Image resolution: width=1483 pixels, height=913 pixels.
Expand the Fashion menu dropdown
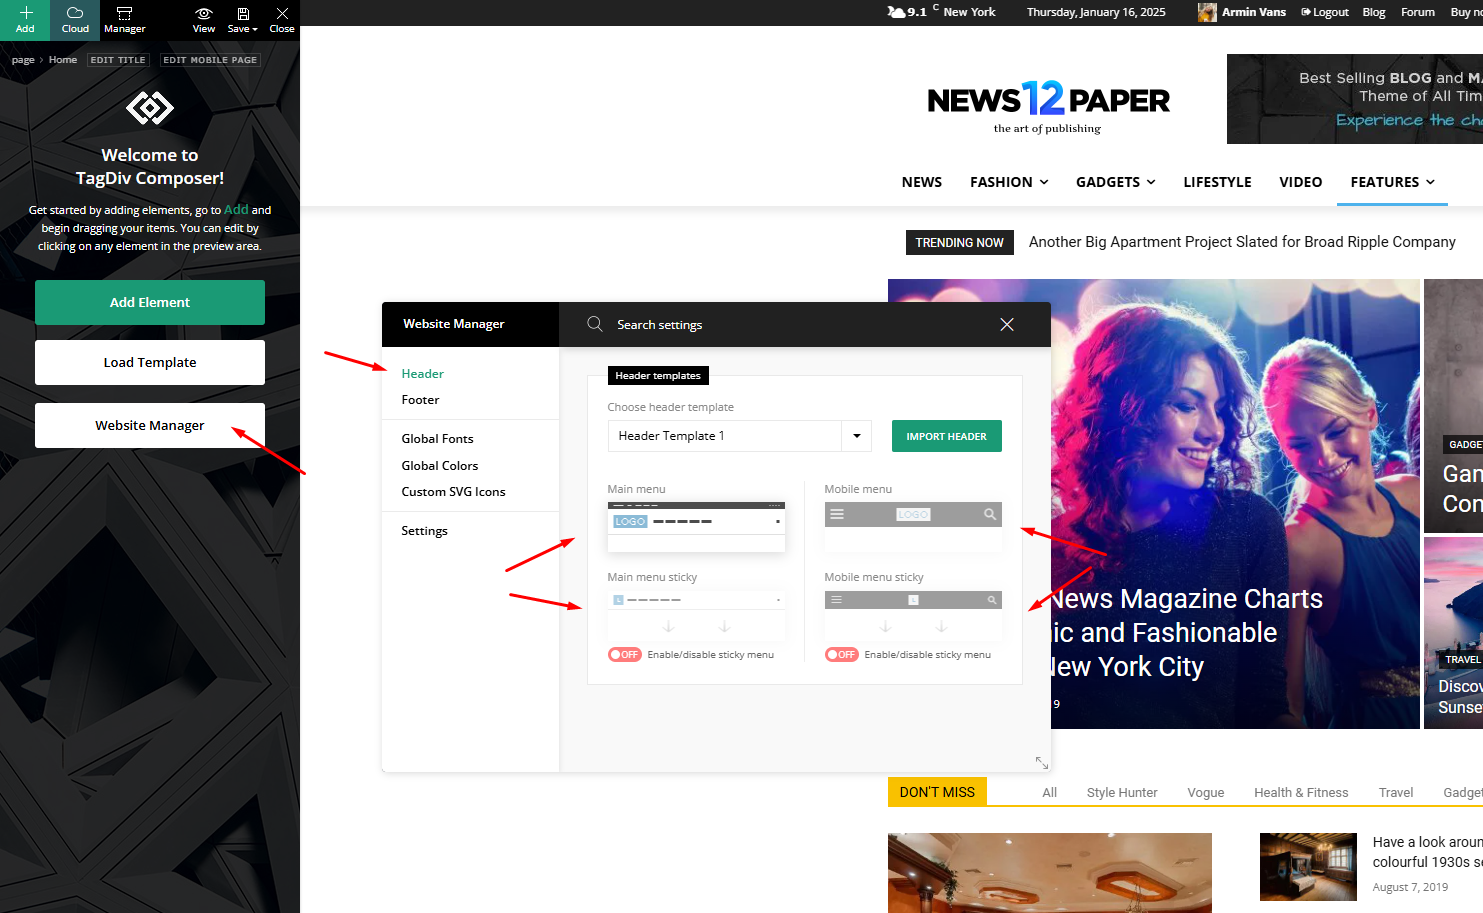1009,182
